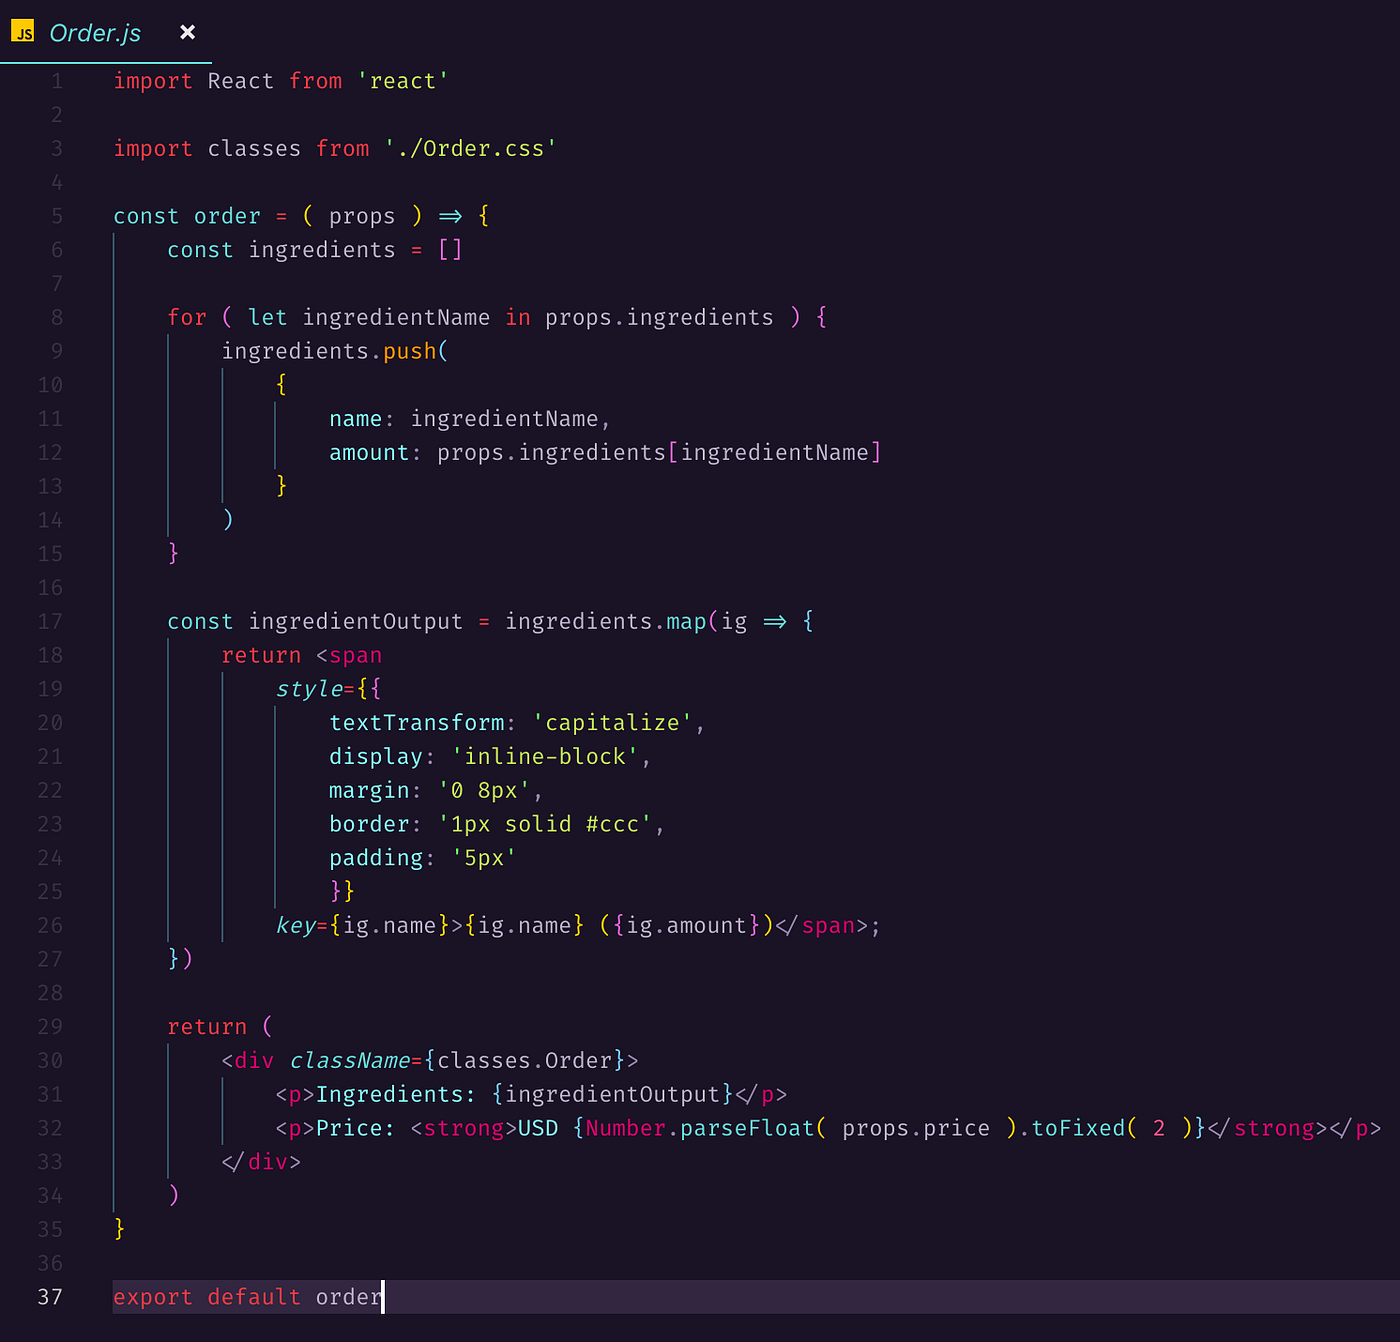Close the Order.js tab
Screen dimensions: 1400x1342
[x=187, y=31]
